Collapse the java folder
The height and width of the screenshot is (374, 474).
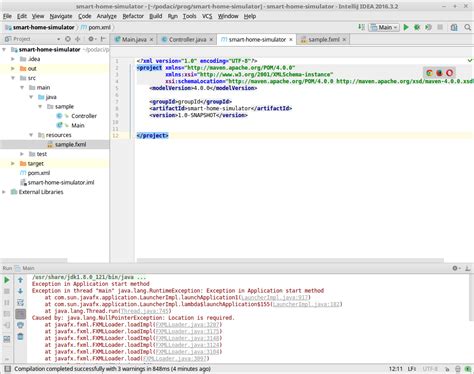point(31,97)
